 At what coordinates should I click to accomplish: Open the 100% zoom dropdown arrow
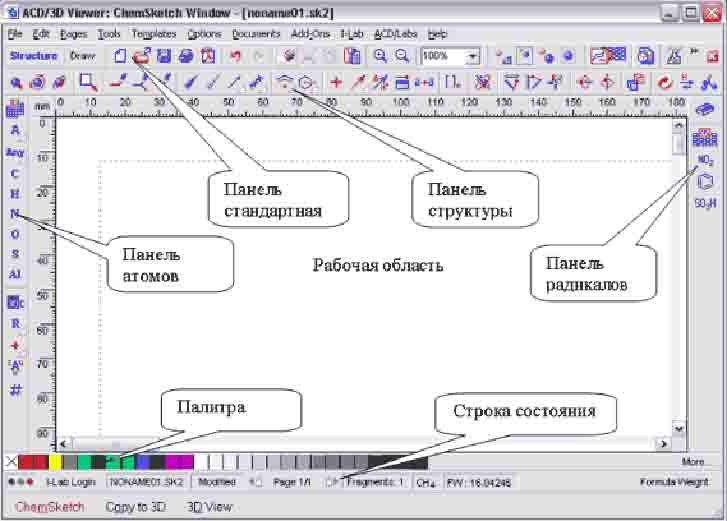tap(472, 57)
